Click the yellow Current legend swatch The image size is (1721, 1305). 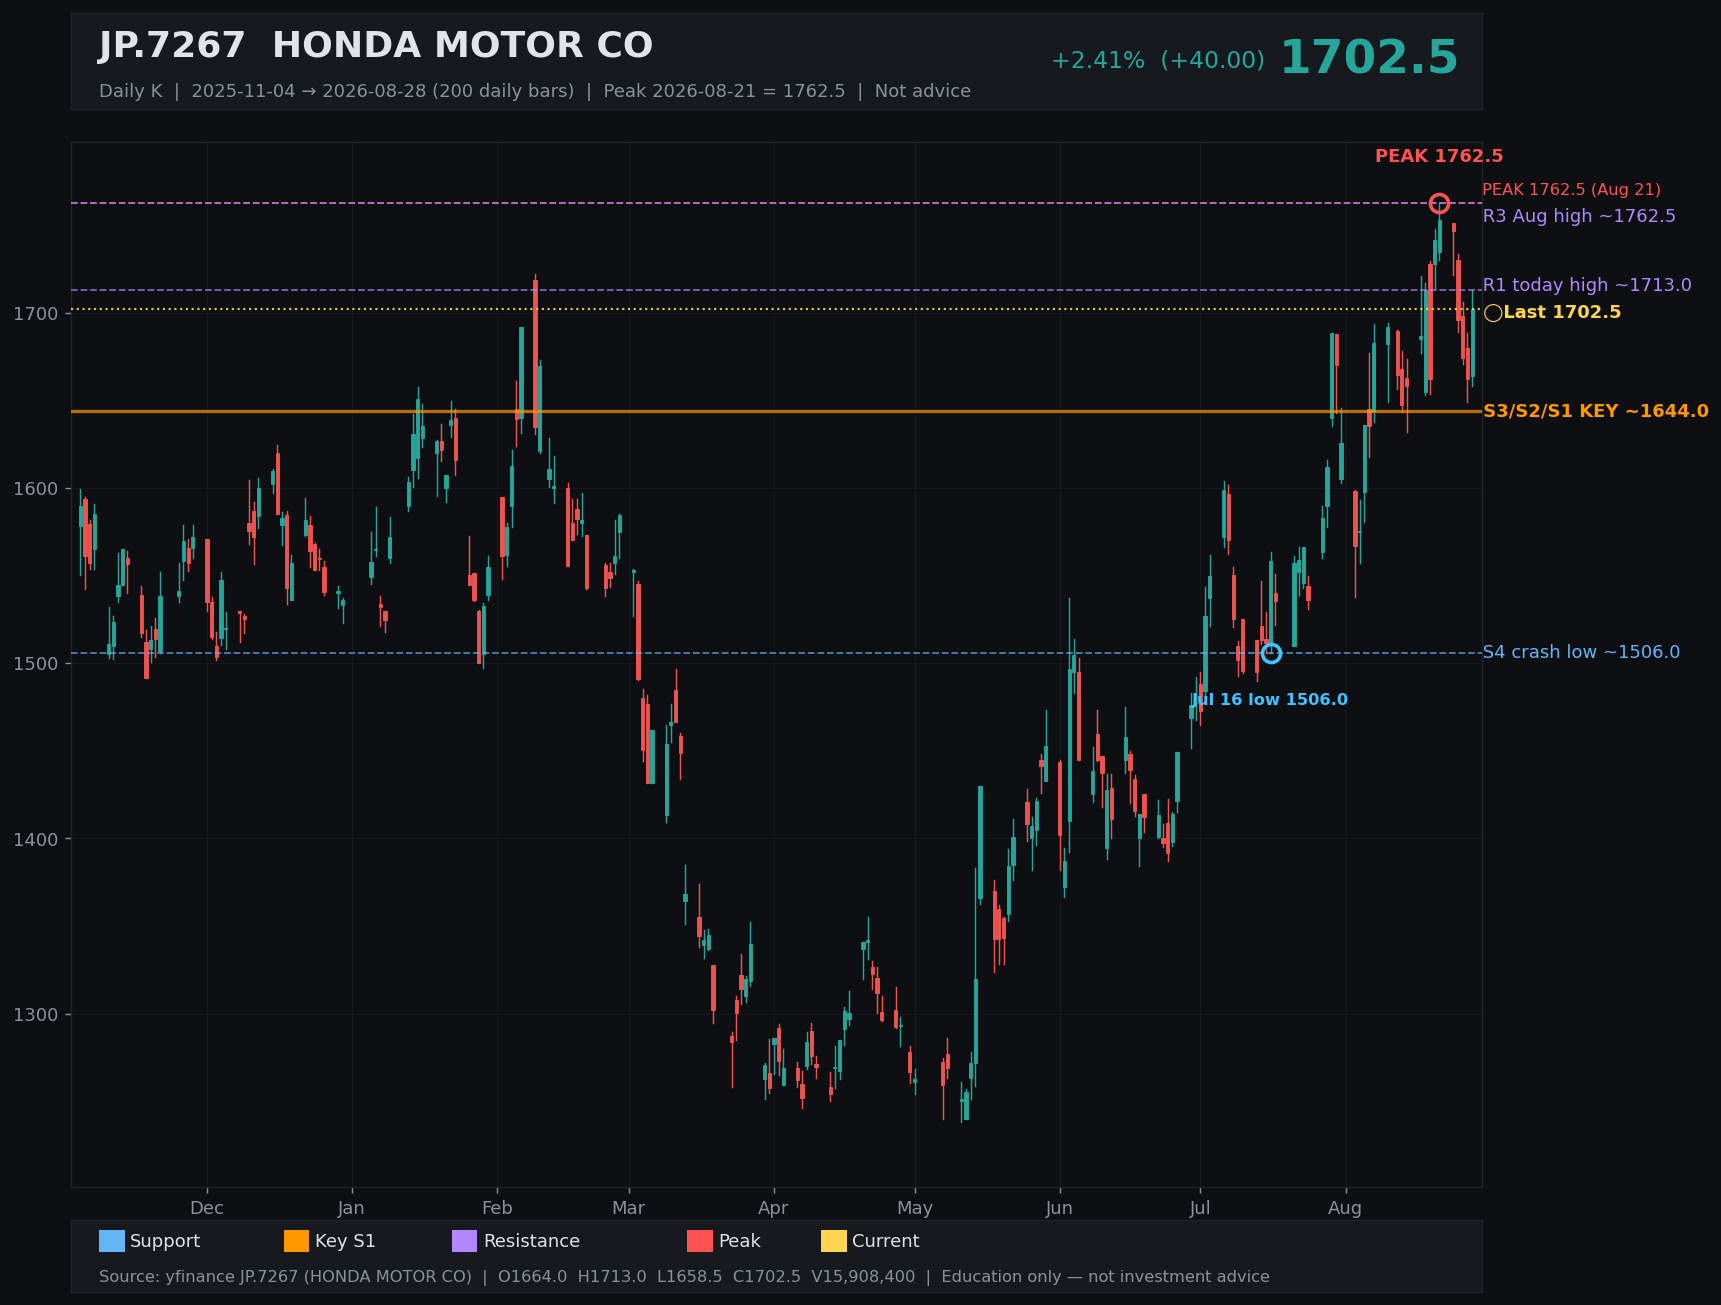(834, 1241)
